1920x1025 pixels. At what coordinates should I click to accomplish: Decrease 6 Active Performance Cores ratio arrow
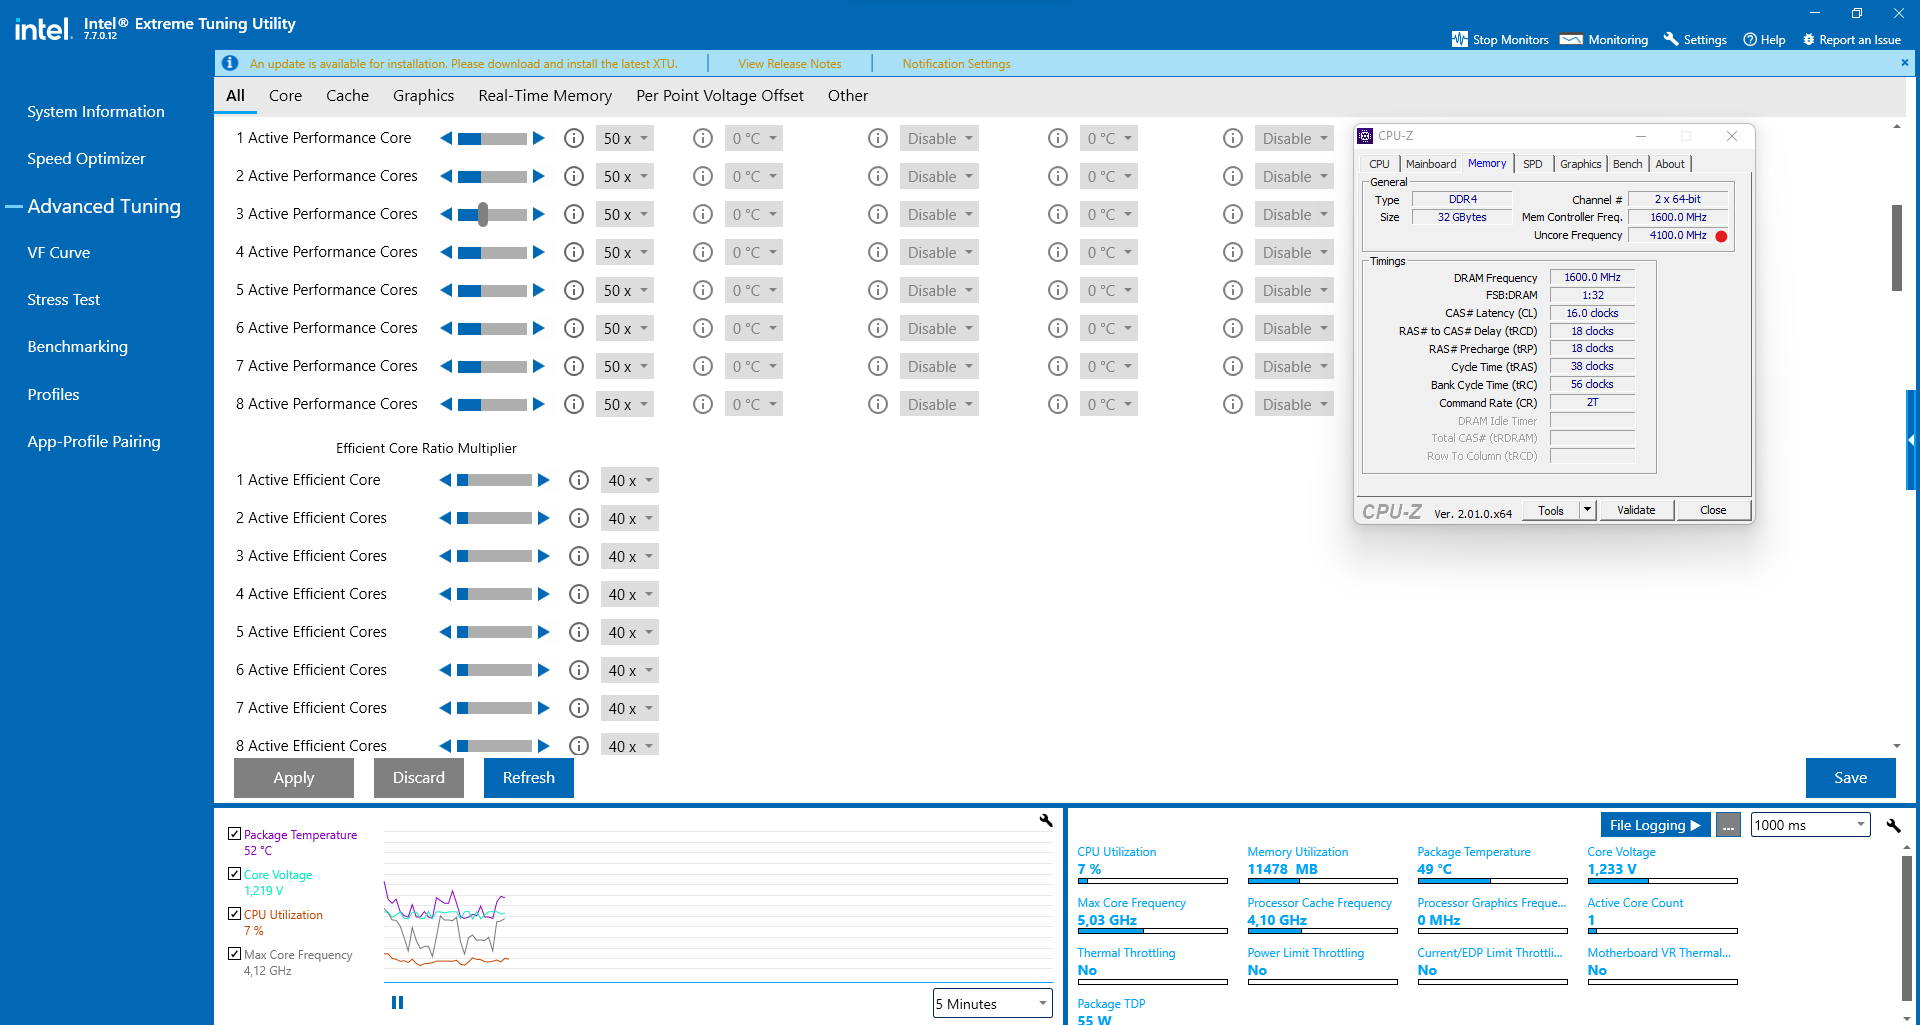[x=446, y=328]
